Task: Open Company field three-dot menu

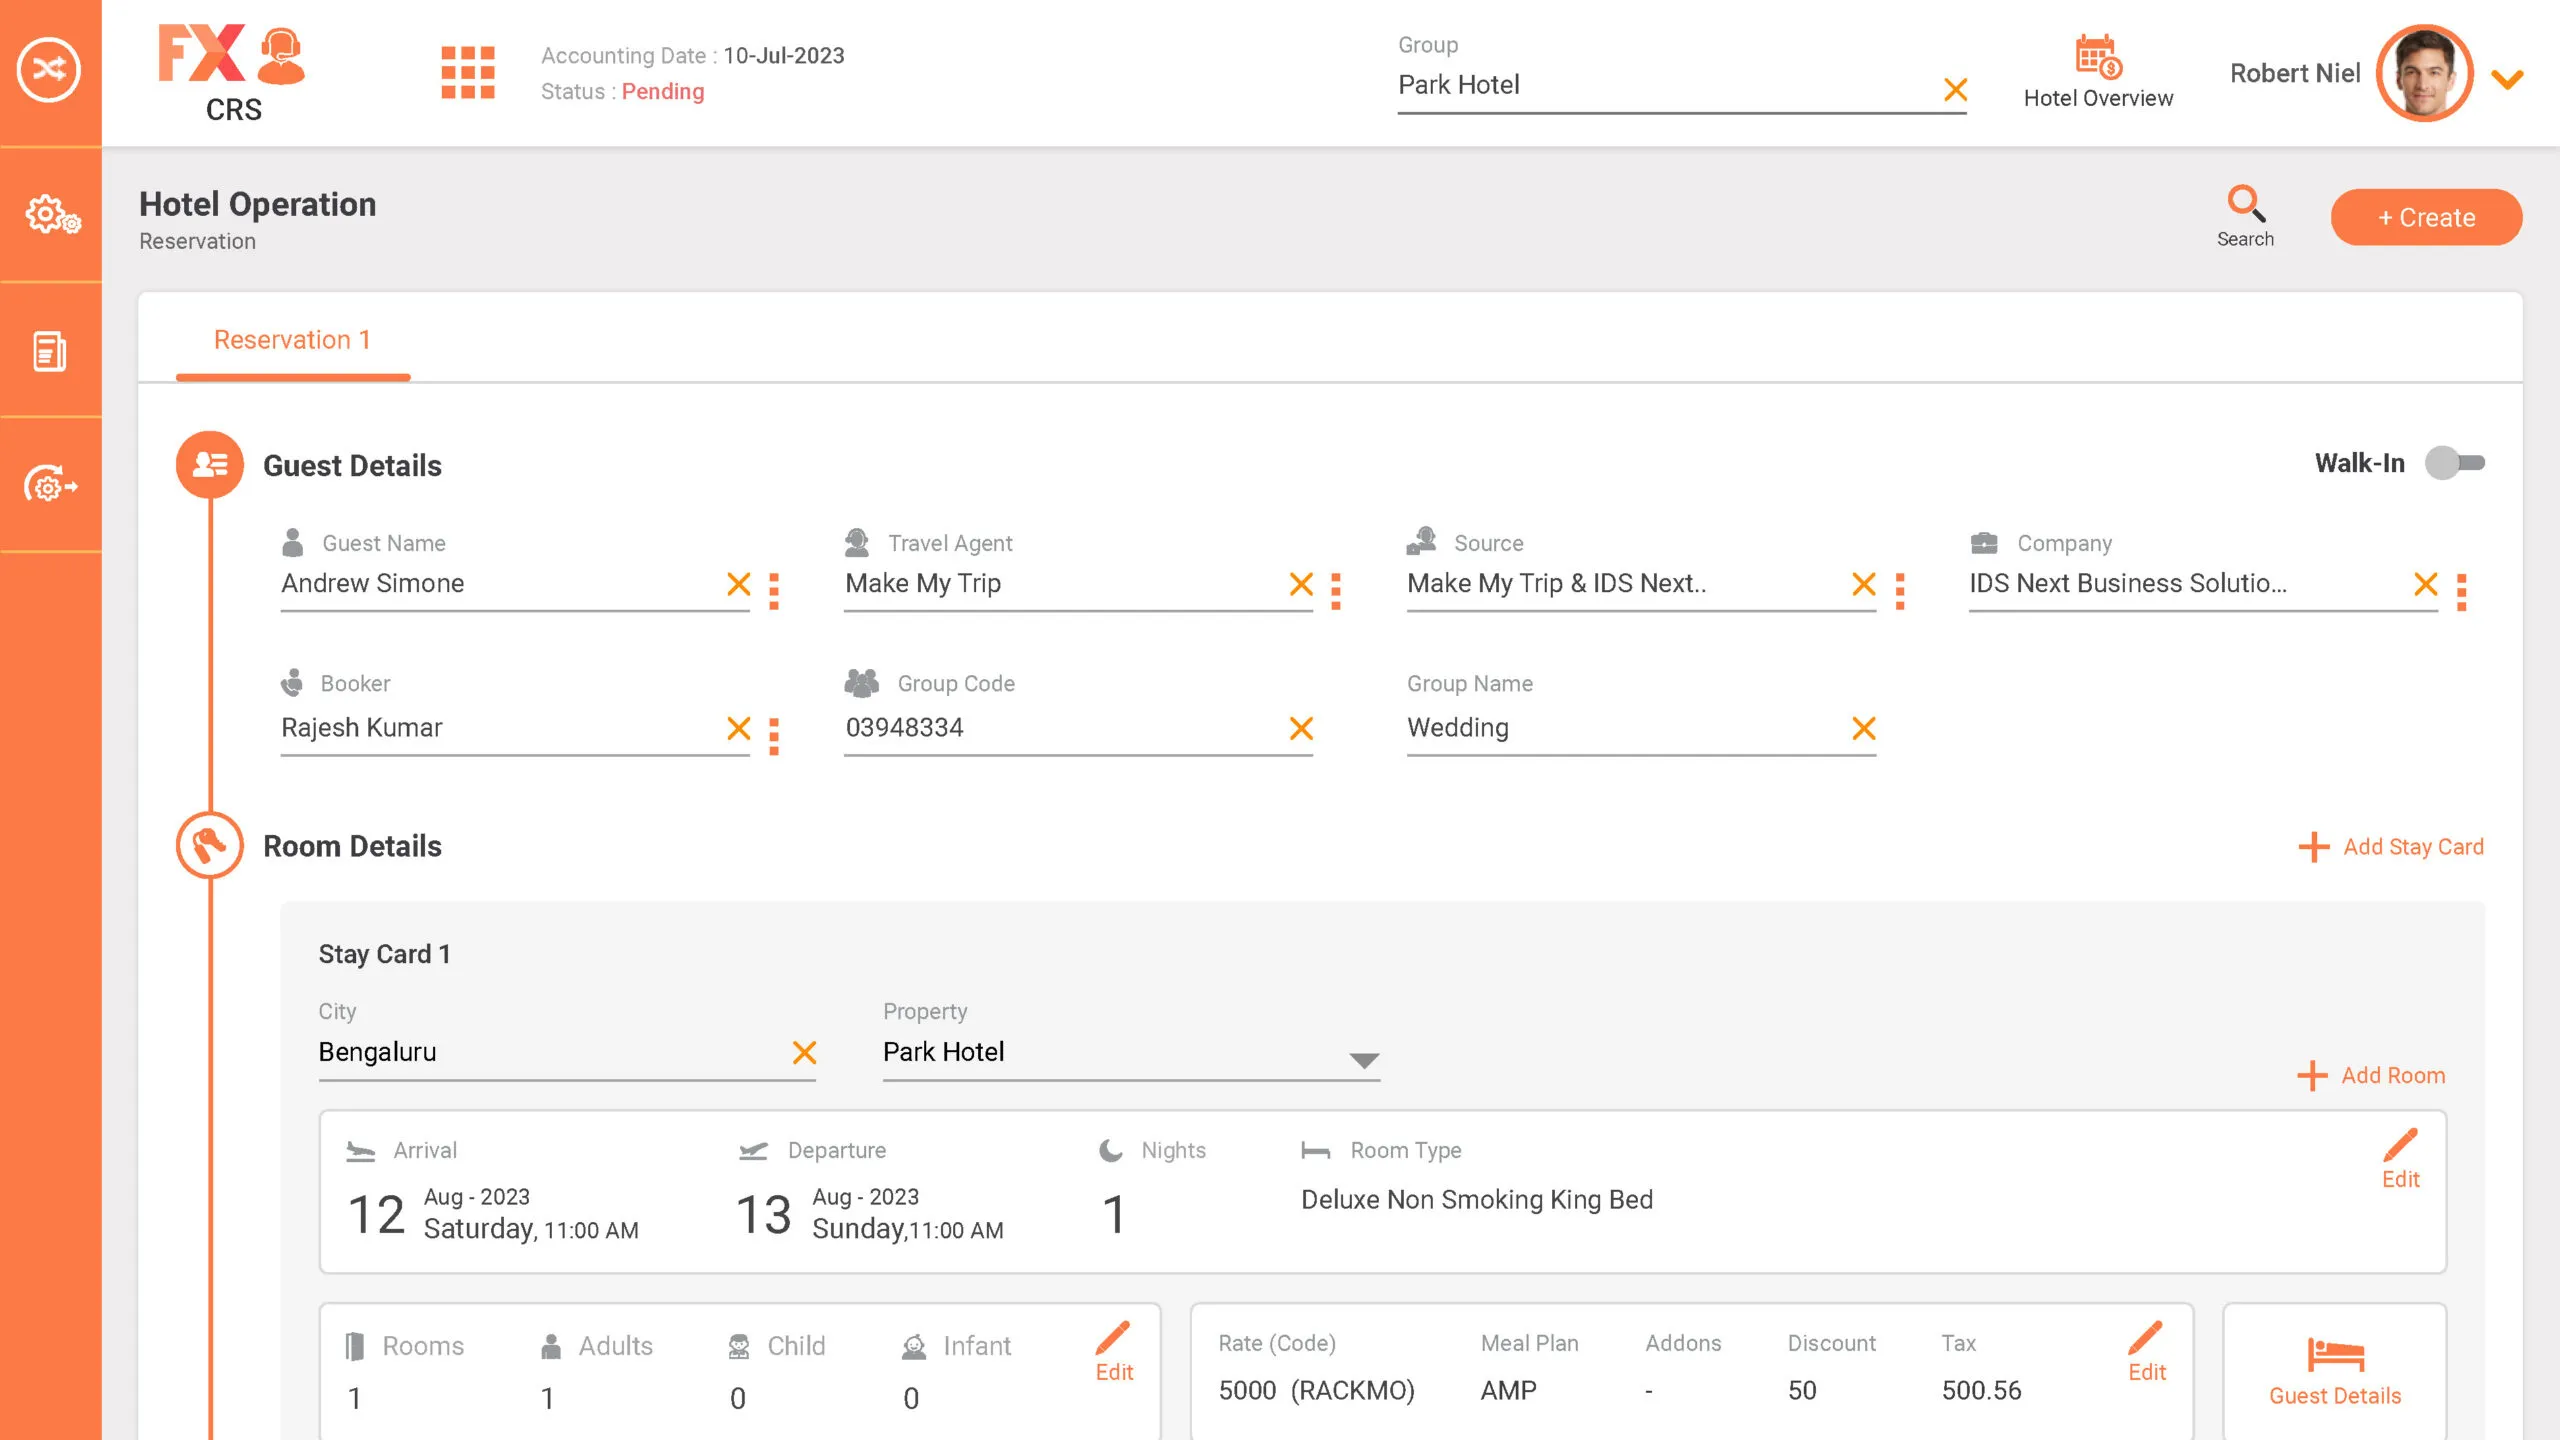Action: point(2462,591)
